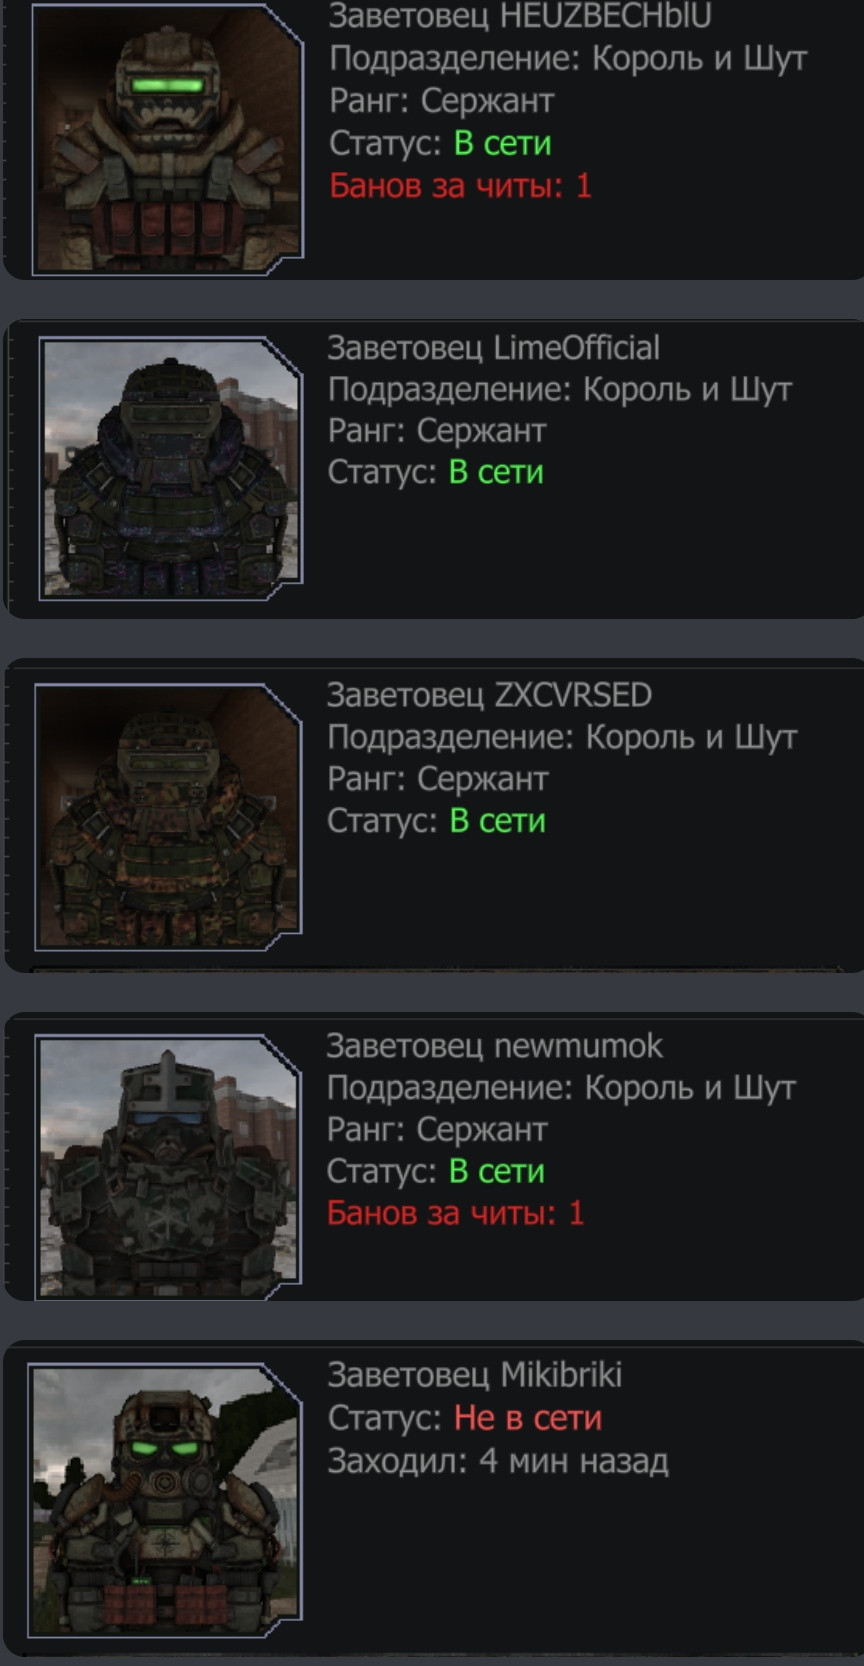This screenshot has width=864, height=1666.
Task: Select newmumok's armored avatar picture
Action: 168,1167
